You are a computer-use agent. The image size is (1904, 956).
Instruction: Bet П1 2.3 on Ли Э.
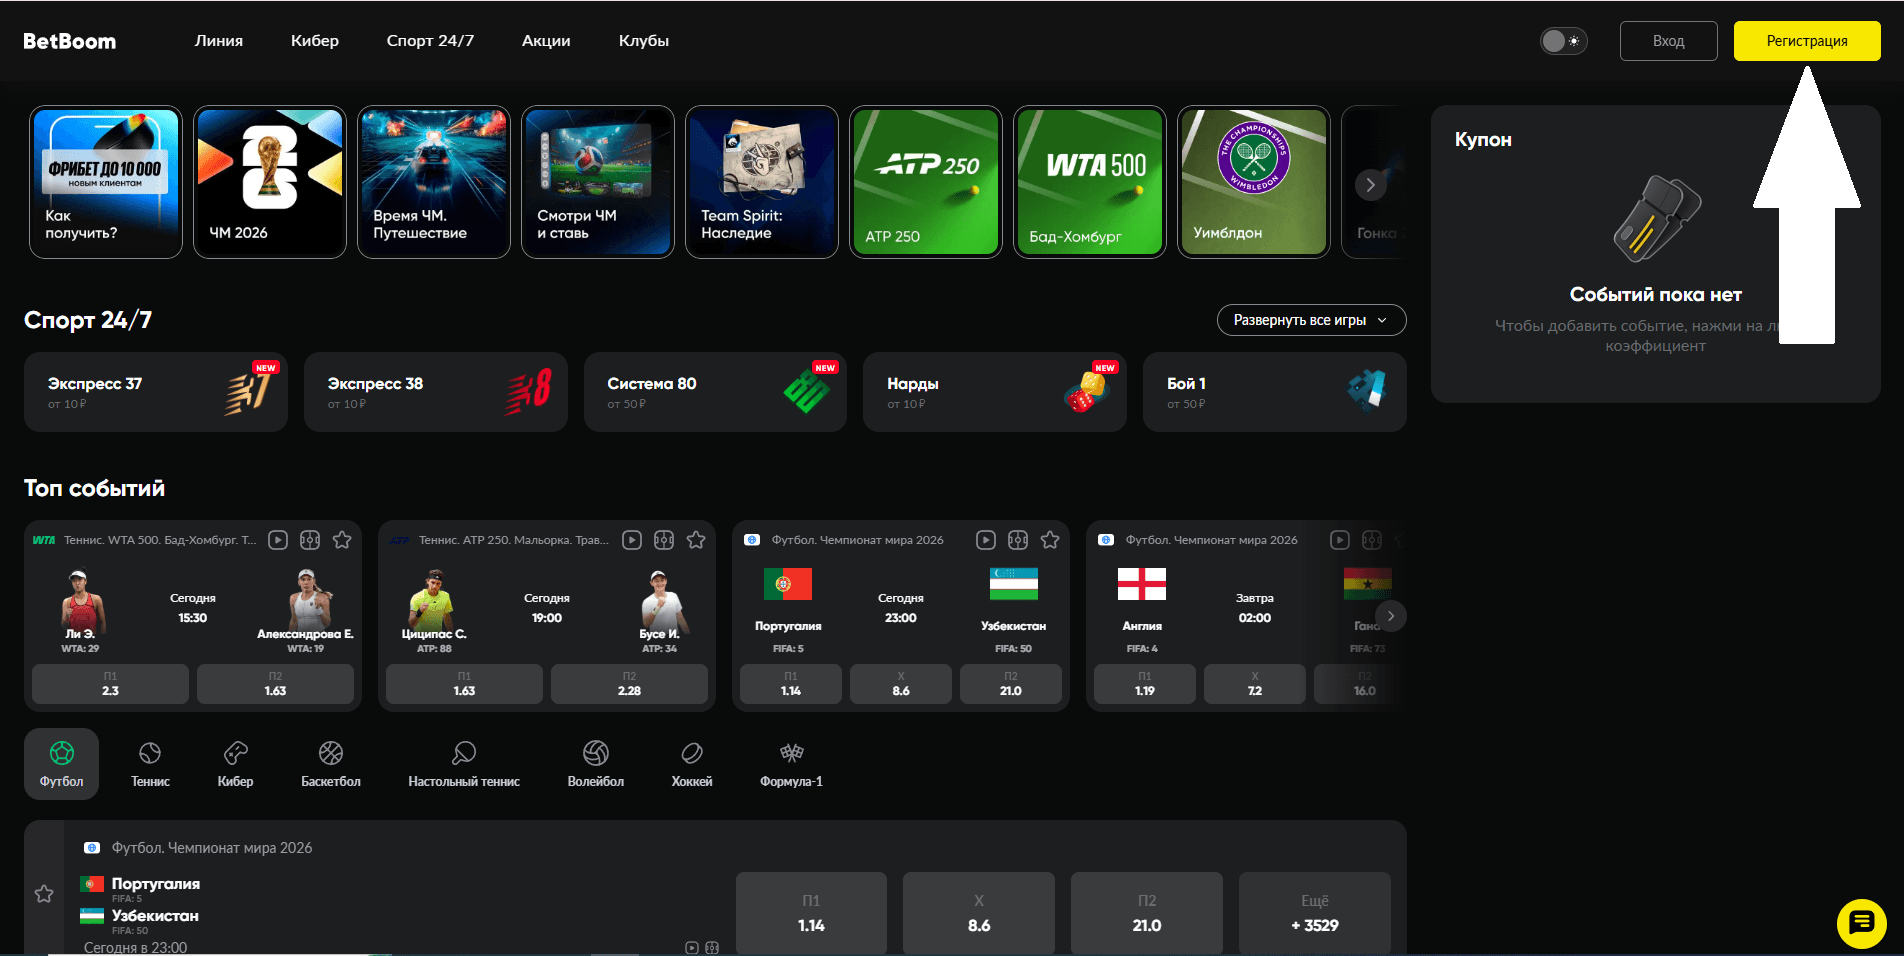[110, 684]
